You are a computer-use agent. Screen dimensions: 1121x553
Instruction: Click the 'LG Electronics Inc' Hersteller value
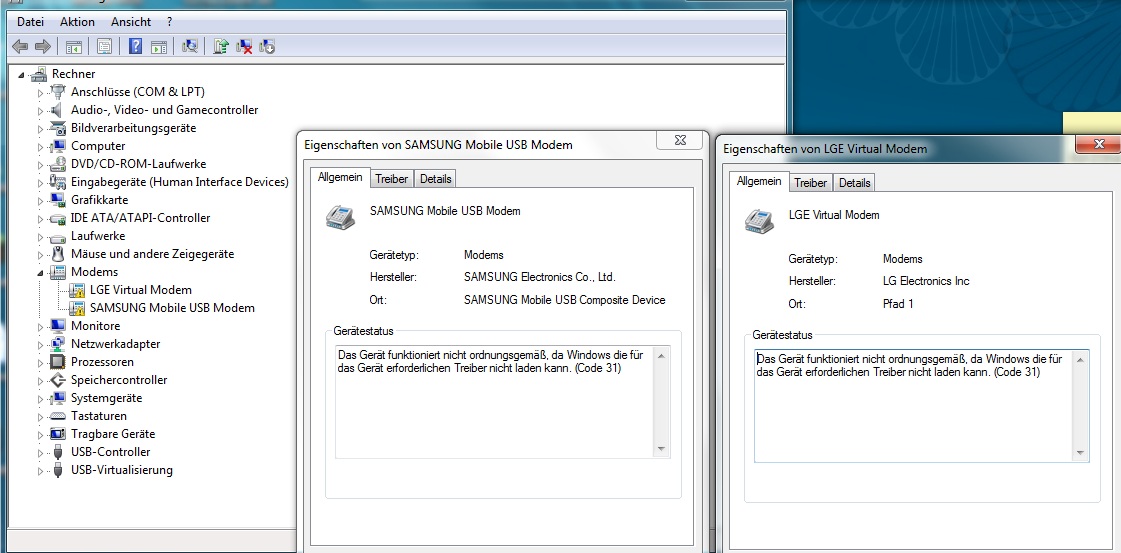tap(926, 281)
